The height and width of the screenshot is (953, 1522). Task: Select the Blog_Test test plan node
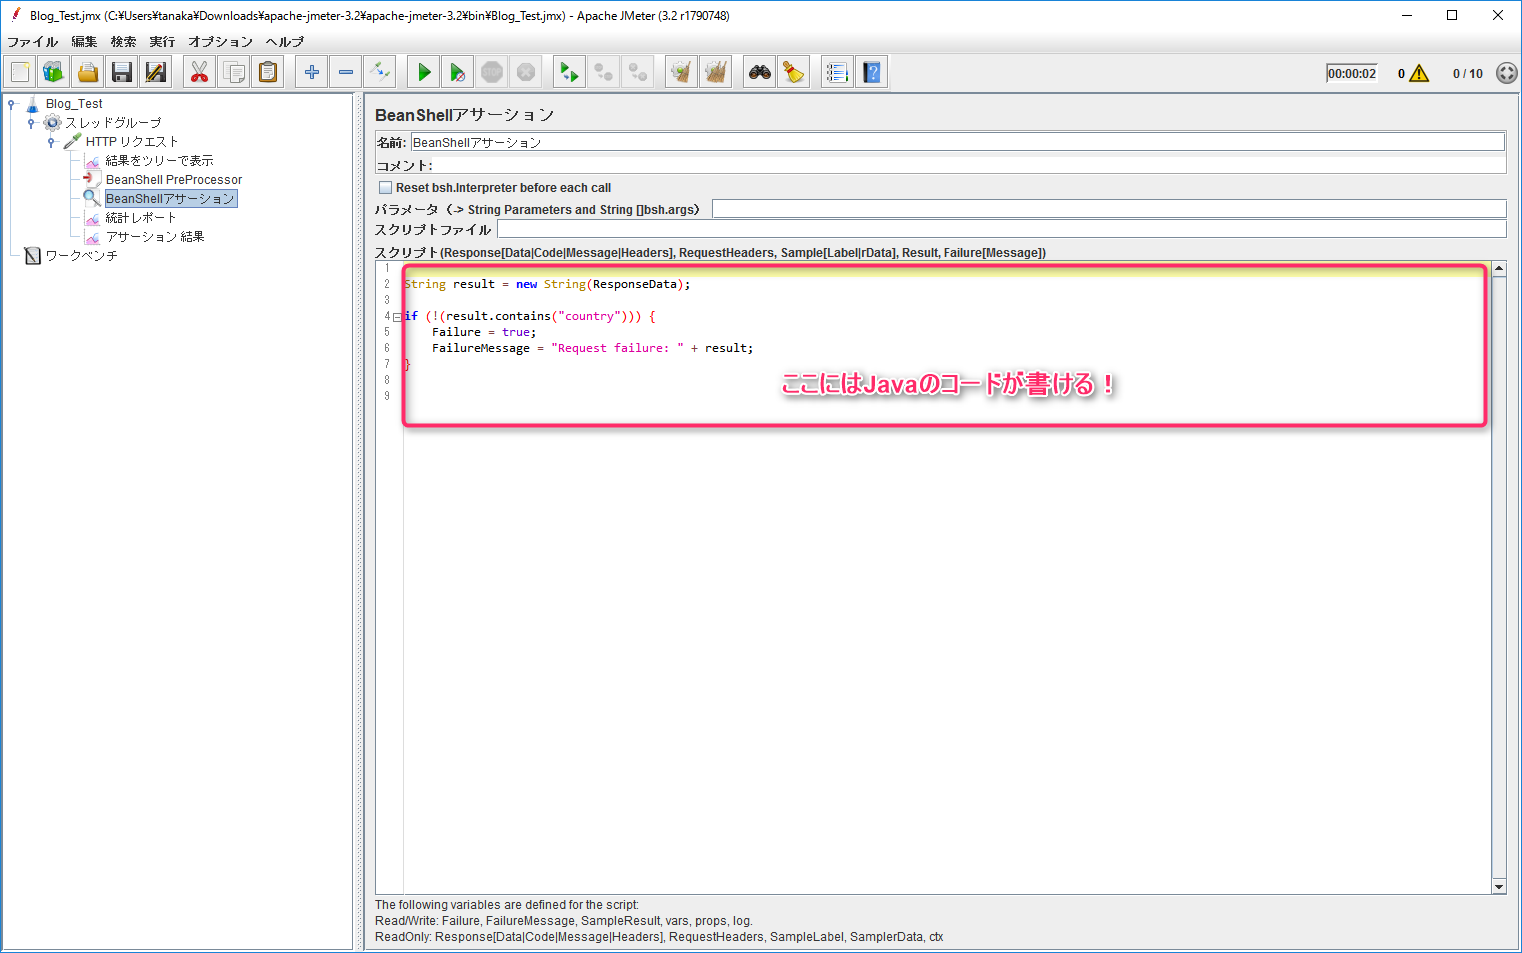click(x=74, y=104)
